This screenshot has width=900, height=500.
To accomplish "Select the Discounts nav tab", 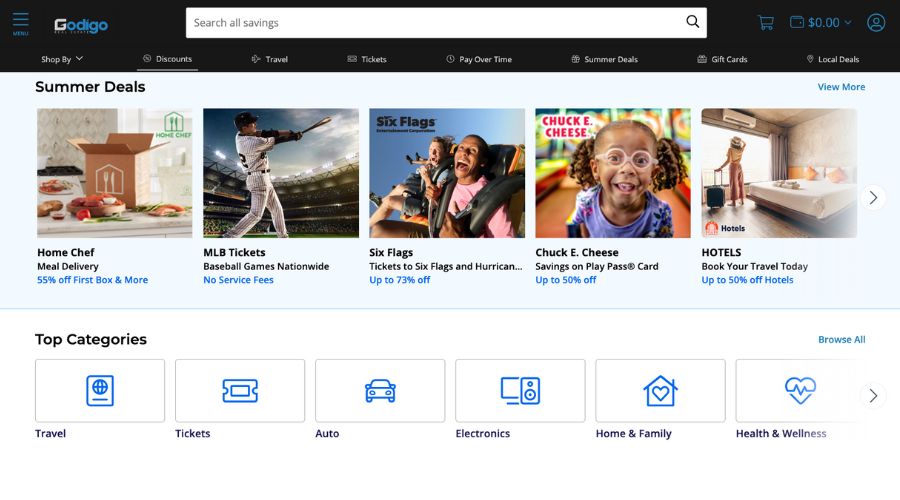I will point(168,59).
